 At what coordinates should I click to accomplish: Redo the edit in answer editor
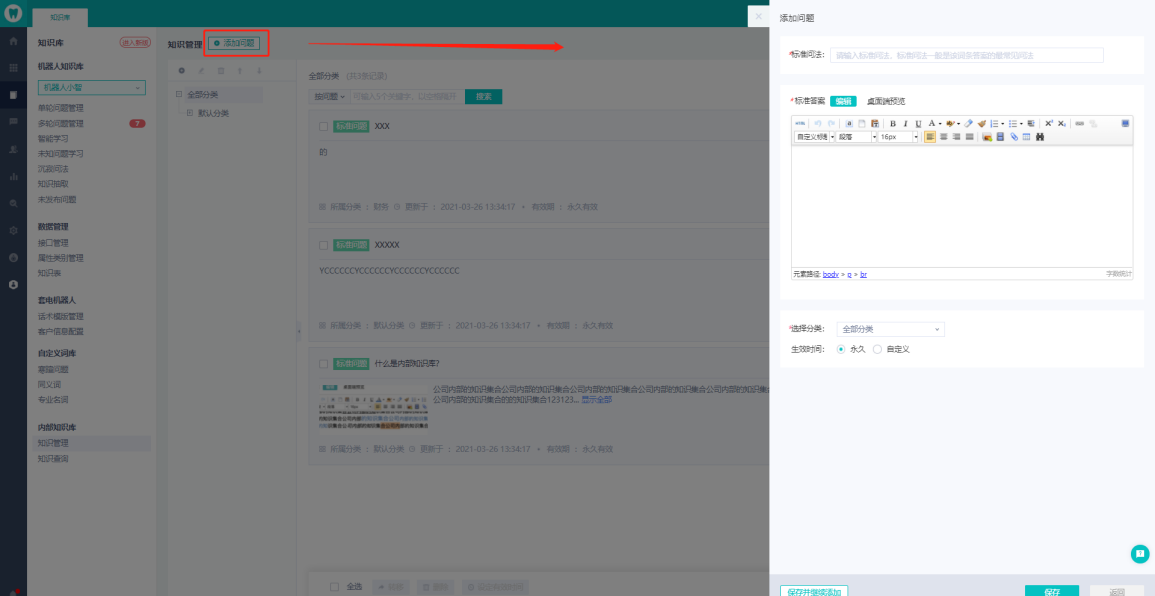(x=831, y=124)
